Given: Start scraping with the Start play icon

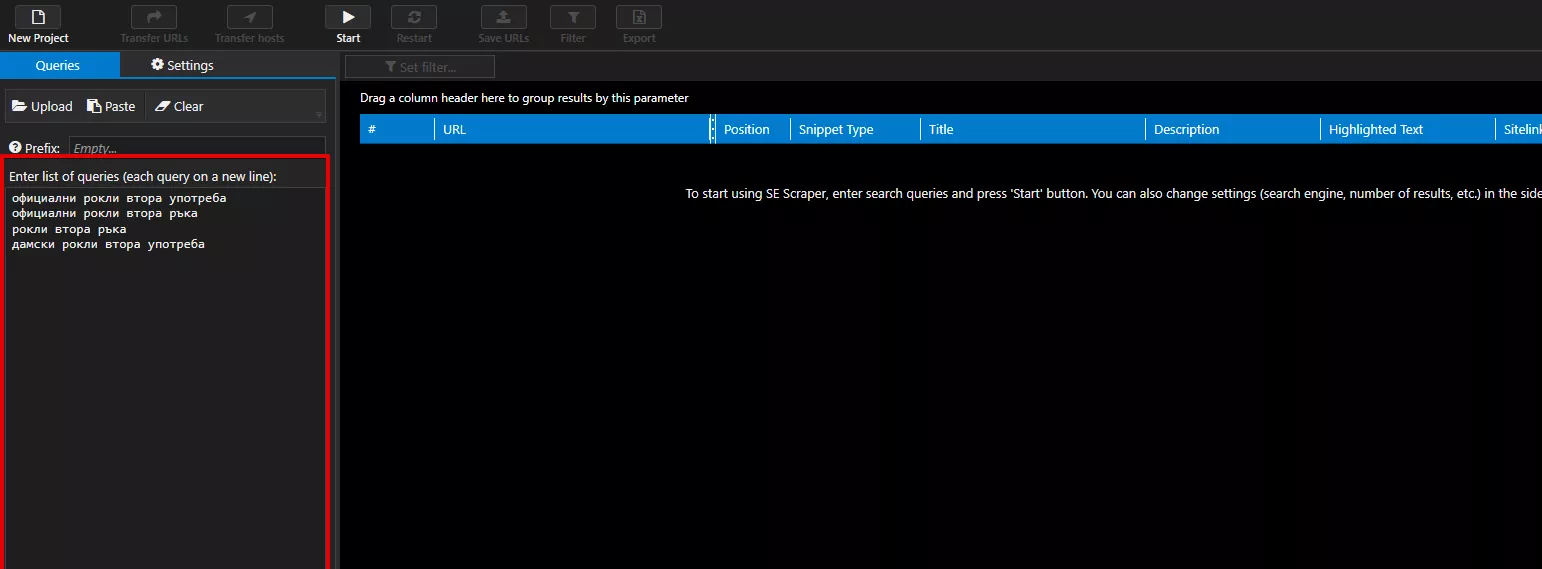Looking at the screenshot, I should tap(348, 17).
